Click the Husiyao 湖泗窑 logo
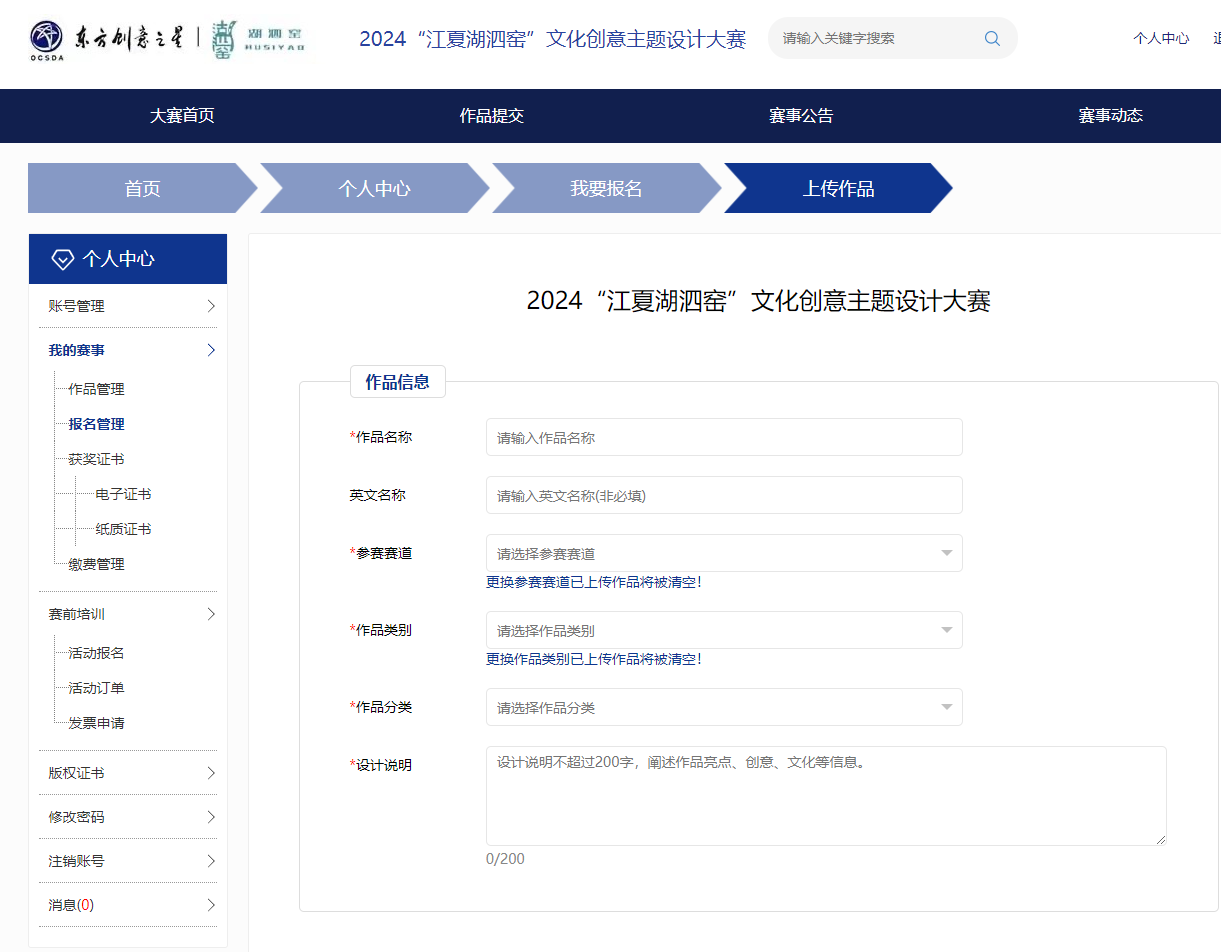The height and width of the screenshot is (952, 1221). (x=258, y=38)
